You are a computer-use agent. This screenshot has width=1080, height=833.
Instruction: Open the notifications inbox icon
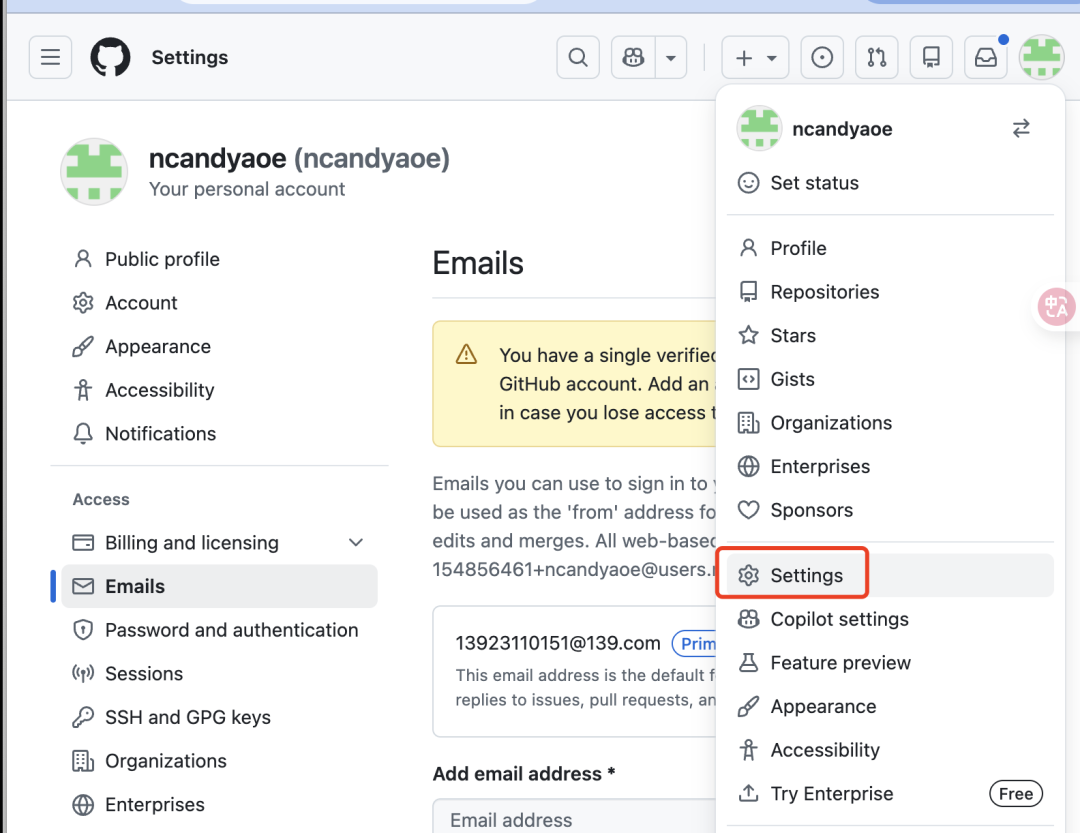[986, 58]
